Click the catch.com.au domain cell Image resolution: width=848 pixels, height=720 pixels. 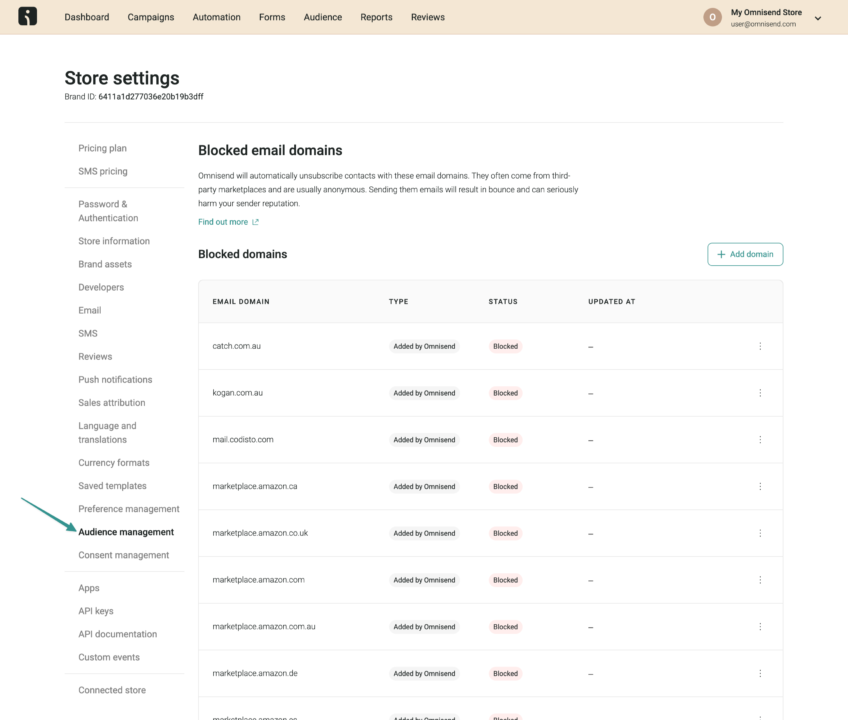[236, 346]
